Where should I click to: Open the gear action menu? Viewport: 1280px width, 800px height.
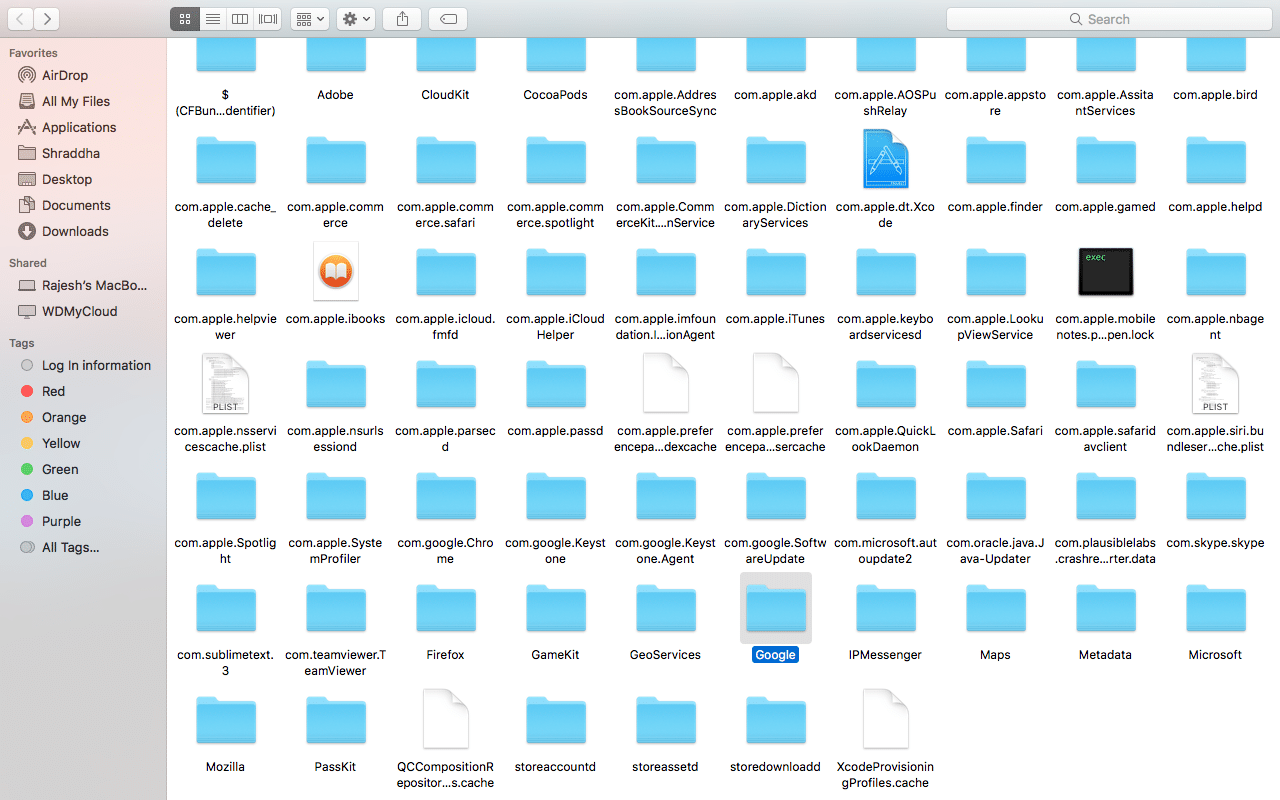[x=356, y=19]
